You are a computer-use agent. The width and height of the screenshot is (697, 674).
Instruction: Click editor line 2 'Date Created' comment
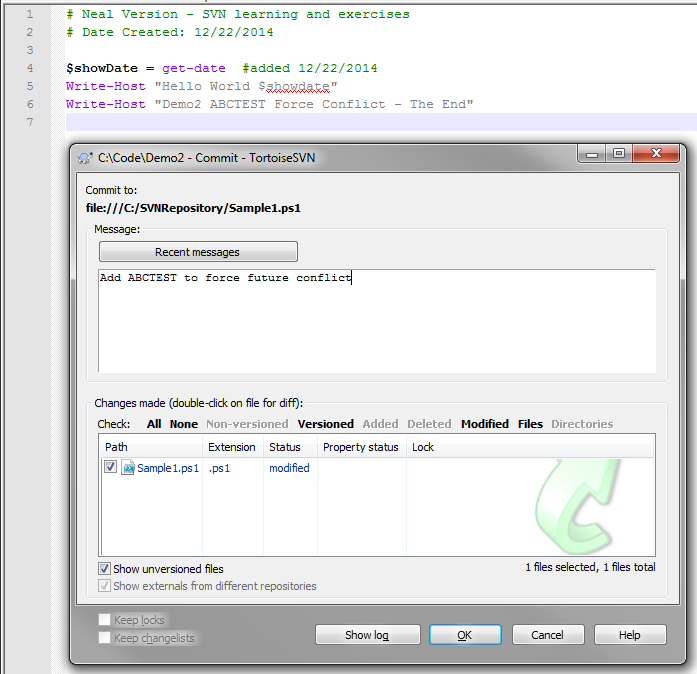(x=133, y=32)
